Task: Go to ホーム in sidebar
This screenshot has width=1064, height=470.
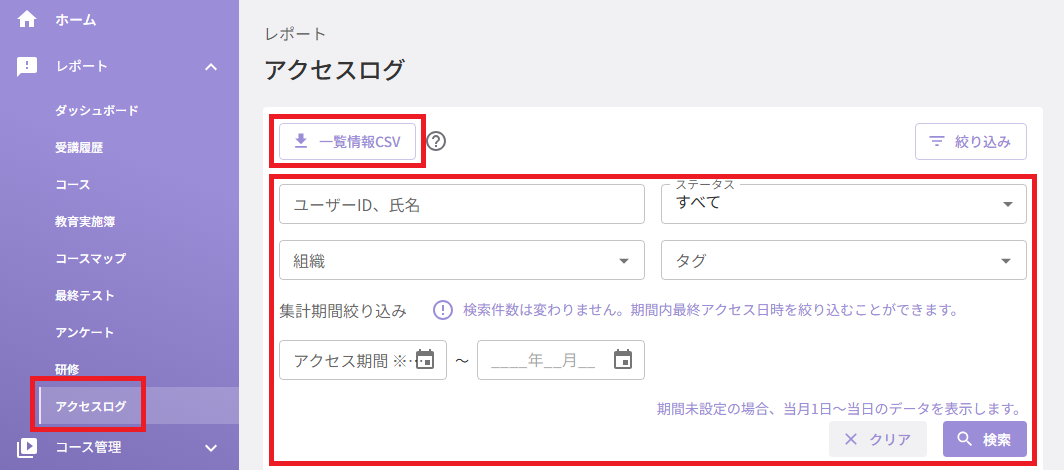Action: pyautogui.click(x=76, y=20)
